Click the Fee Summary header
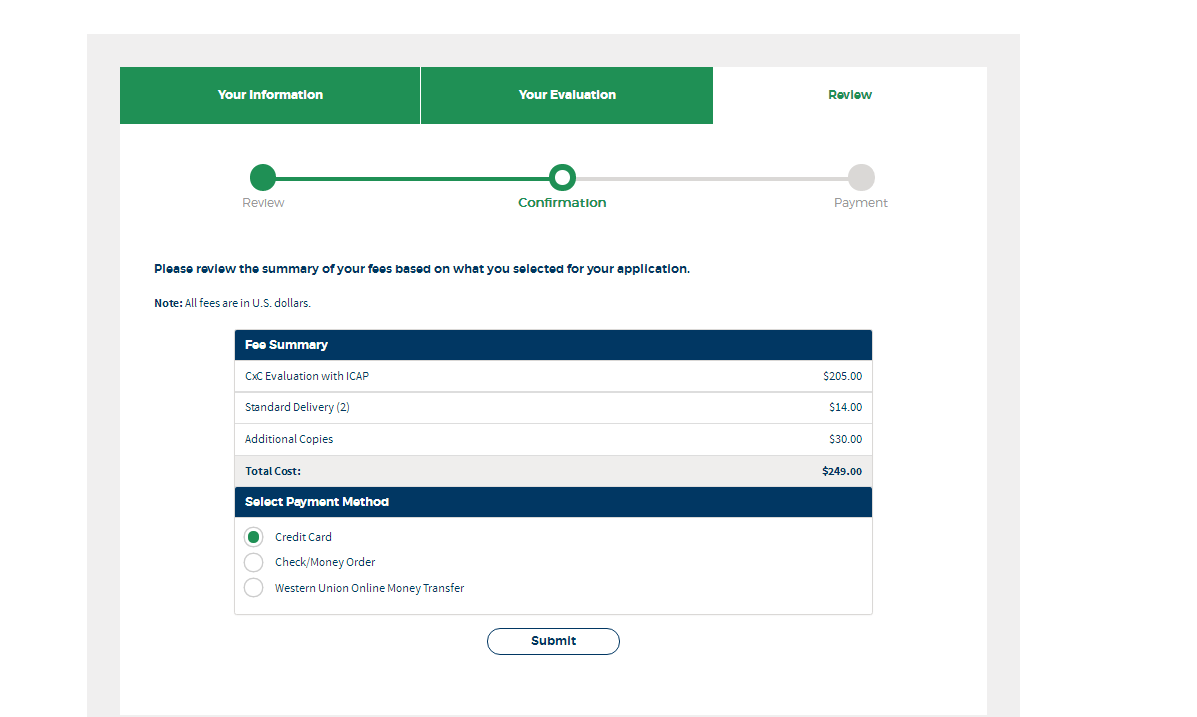 click(x=553, y=345)
